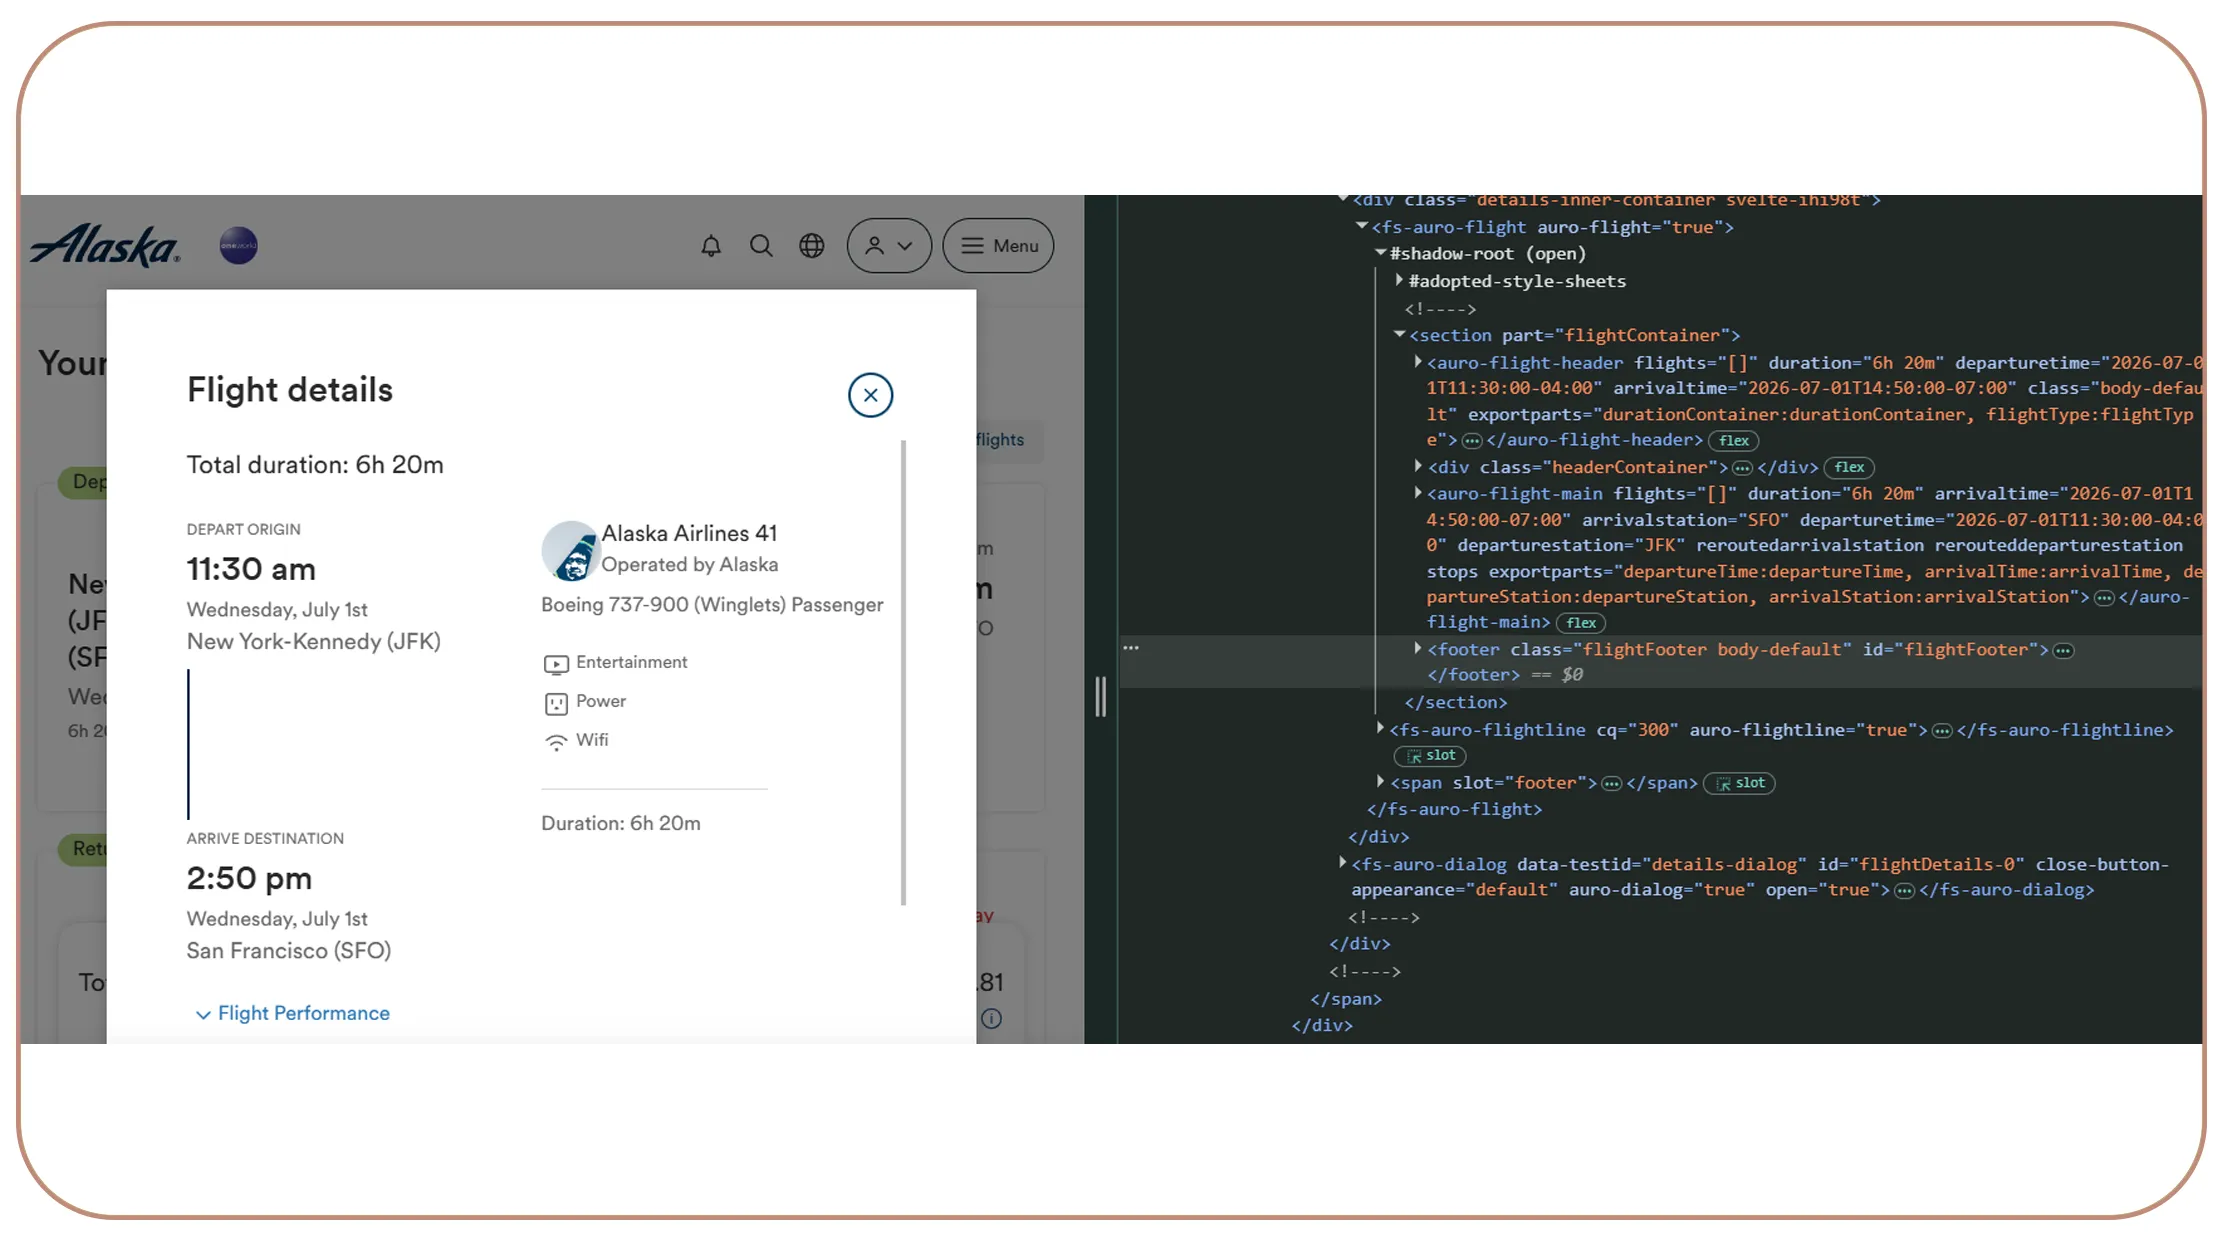Toggle flex badge on headerContainer div
This screenshot has width=2223, height=1240.
tap(1849, 467)
